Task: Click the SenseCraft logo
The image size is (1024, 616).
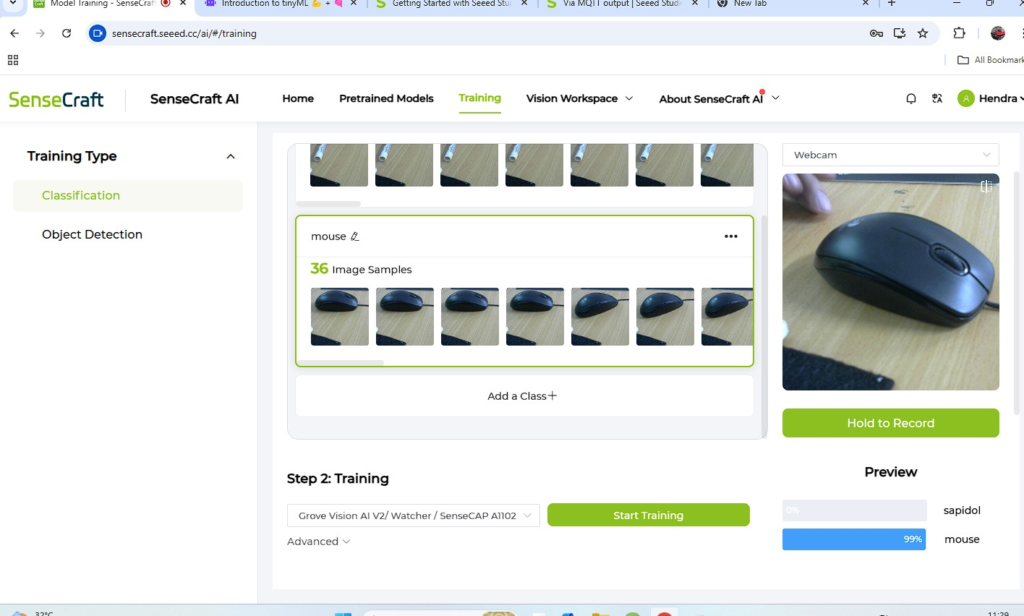Action: [x=56, y=99]
